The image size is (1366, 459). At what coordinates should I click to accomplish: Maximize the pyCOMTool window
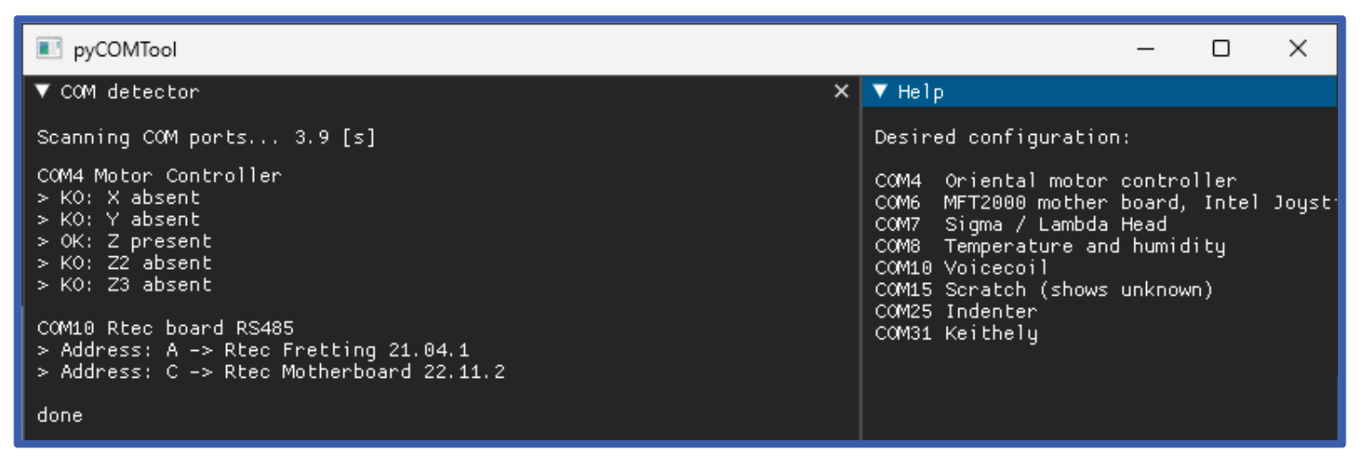tap(1220, 48)
